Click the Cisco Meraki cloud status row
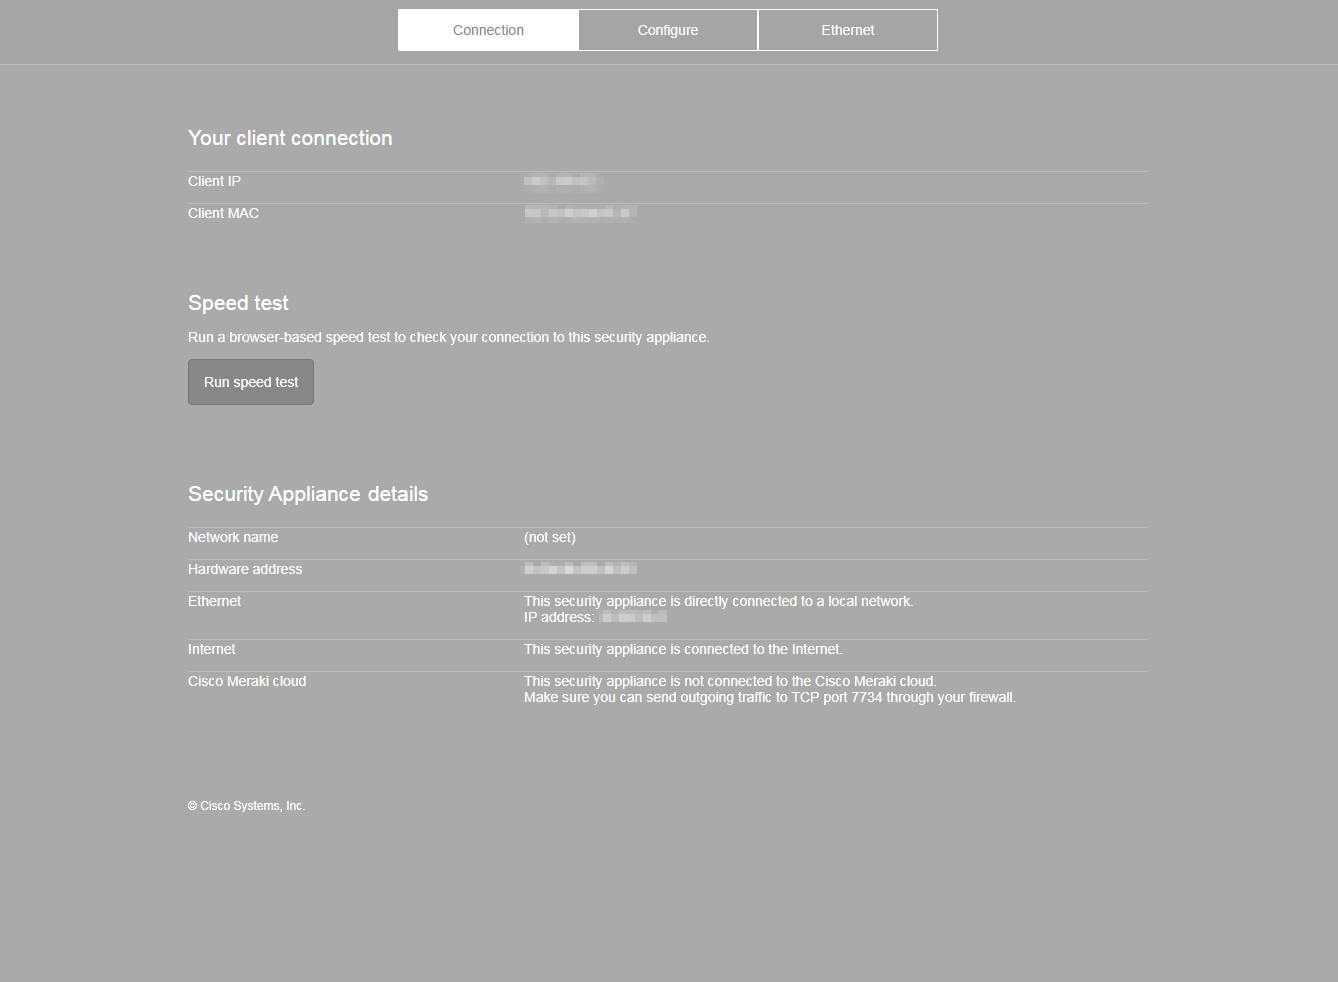 [x=247, y=681]
